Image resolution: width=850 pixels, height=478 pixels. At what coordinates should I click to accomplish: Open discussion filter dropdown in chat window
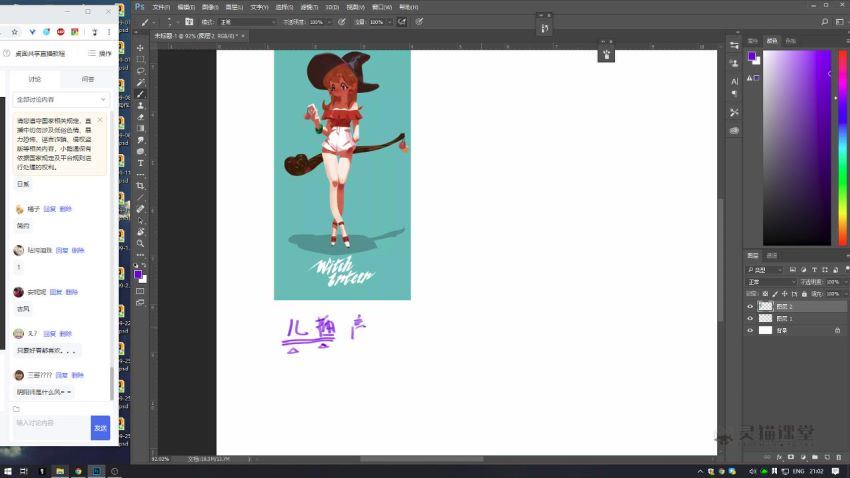[61, 100]
